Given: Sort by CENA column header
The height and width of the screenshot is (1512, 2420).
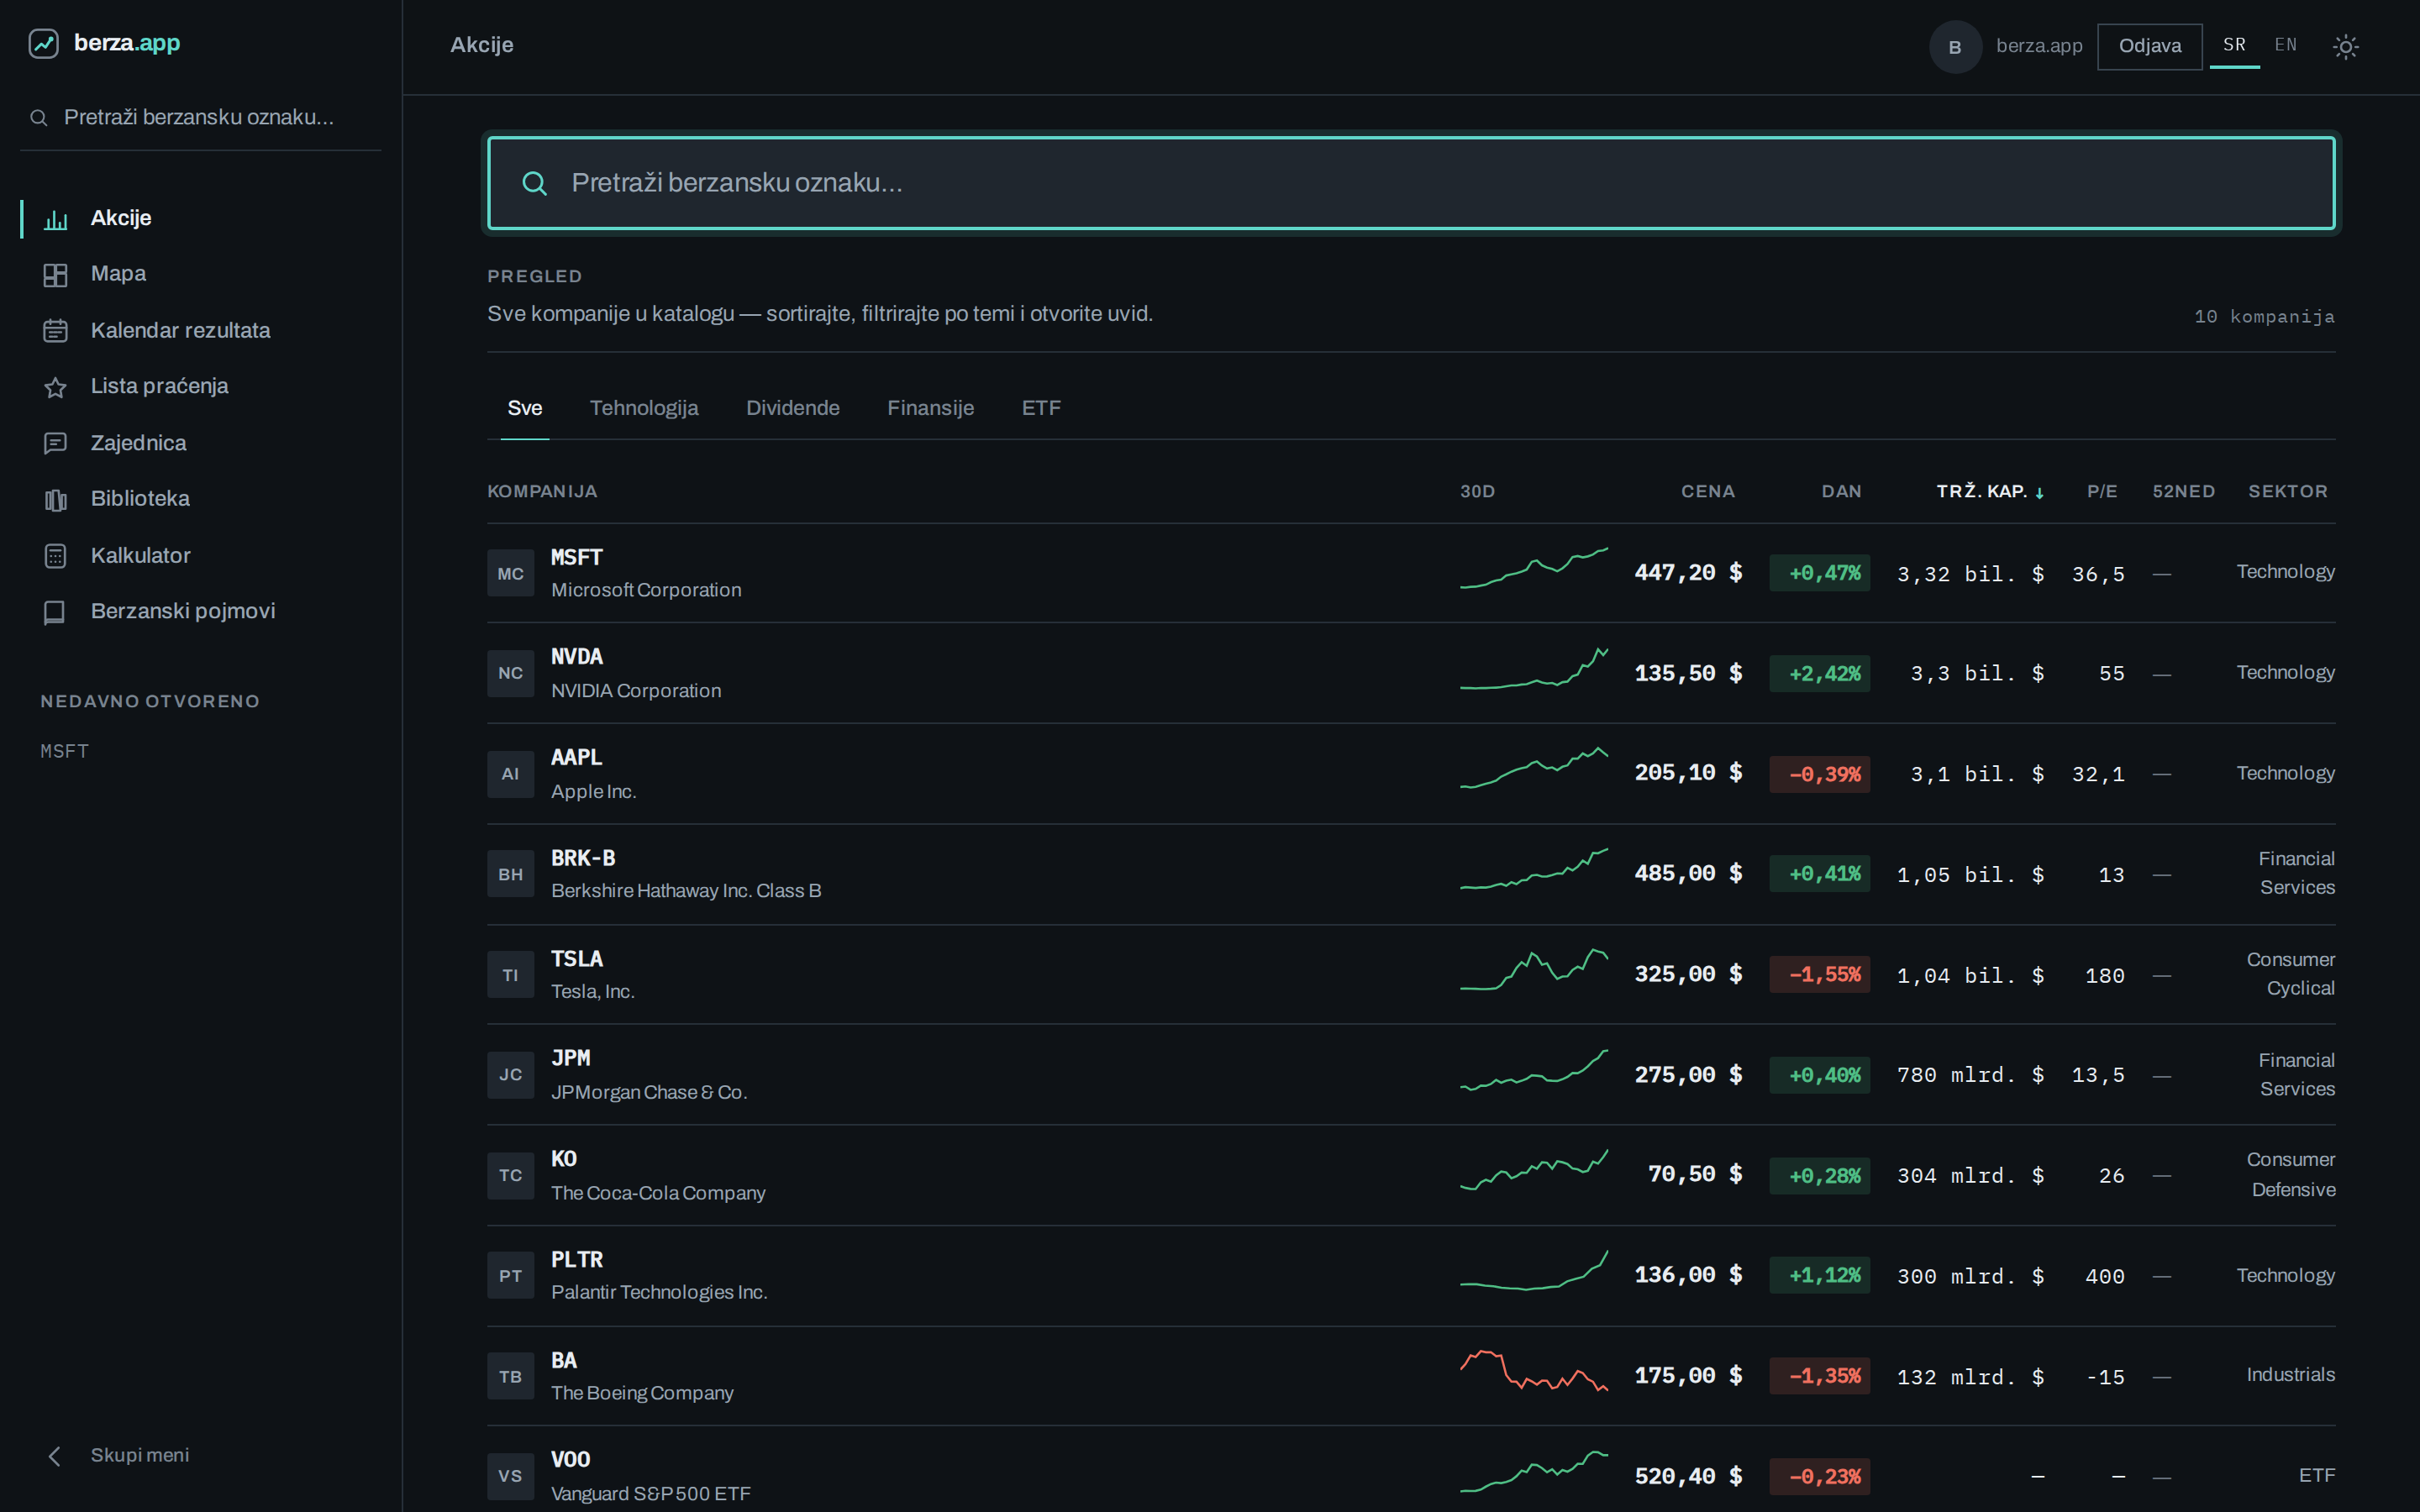Looking at the screenshot, I should (x=1708, y=492).
